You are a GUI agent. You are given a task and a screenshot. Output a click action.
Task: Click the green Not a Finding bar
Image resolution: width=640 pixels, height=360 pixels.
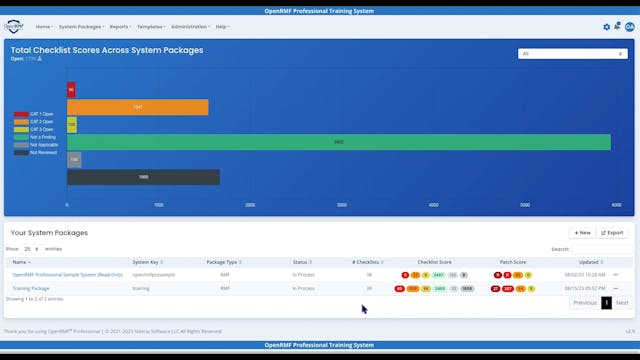(x=339, y=142)
